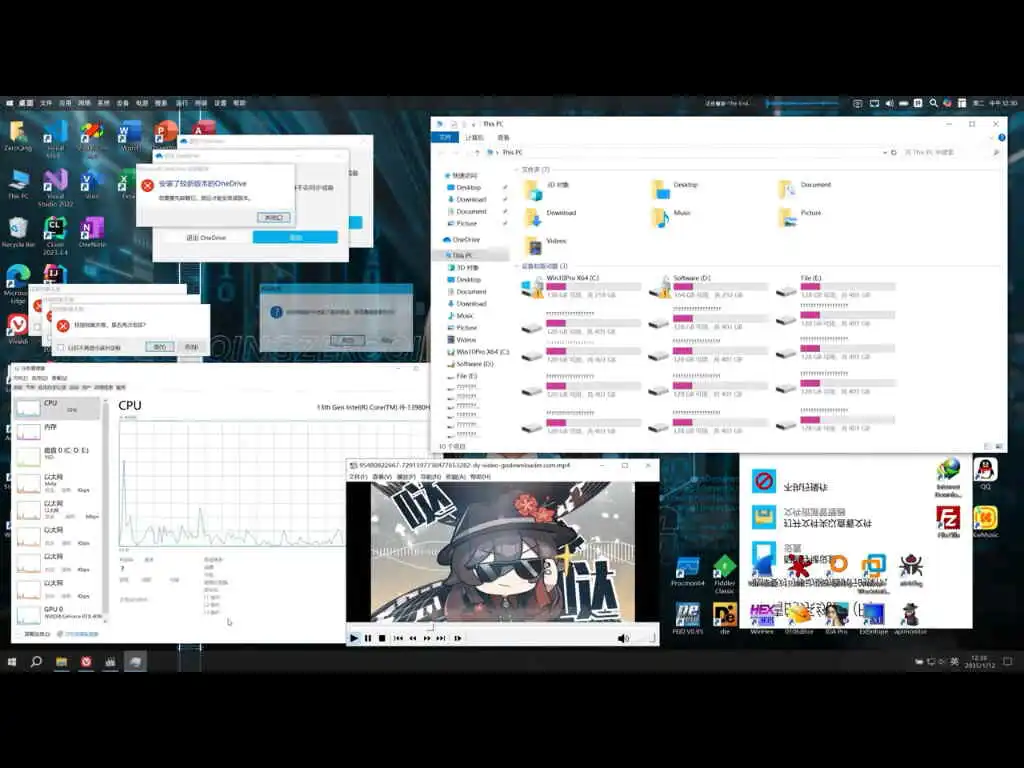Open the ZeroJing folder on desktop

(18, 136)
